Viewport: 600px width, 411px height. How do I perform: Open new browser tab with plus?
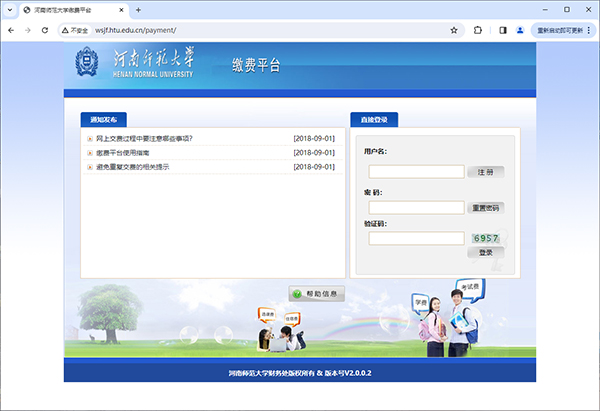point(138,9)
